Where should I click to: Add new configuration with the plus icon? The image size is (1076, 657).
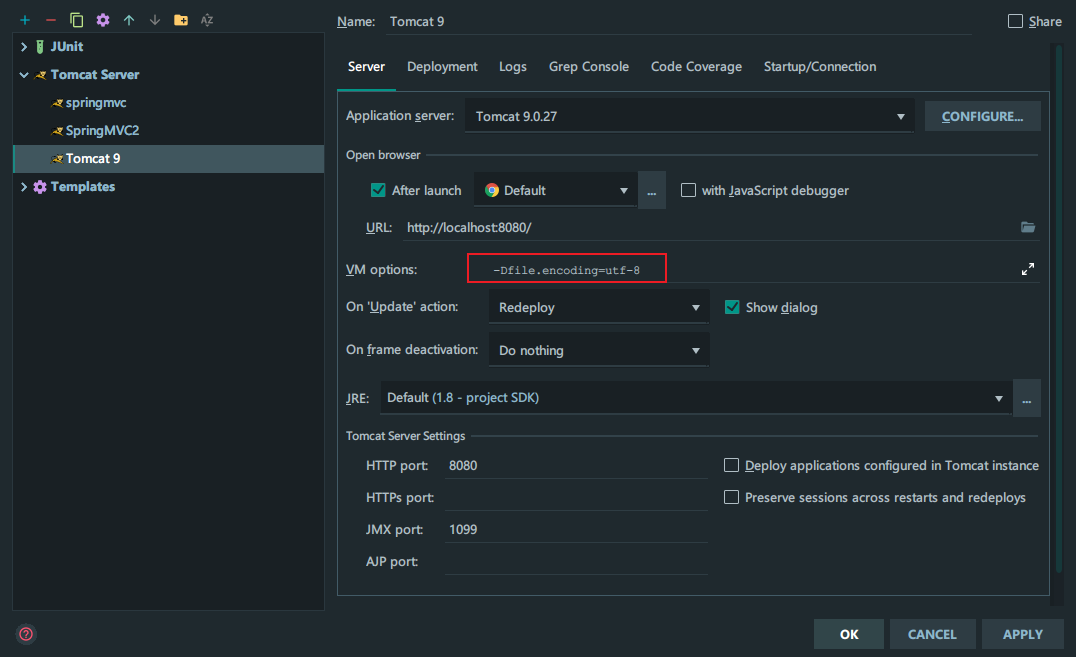click(25, 20)
